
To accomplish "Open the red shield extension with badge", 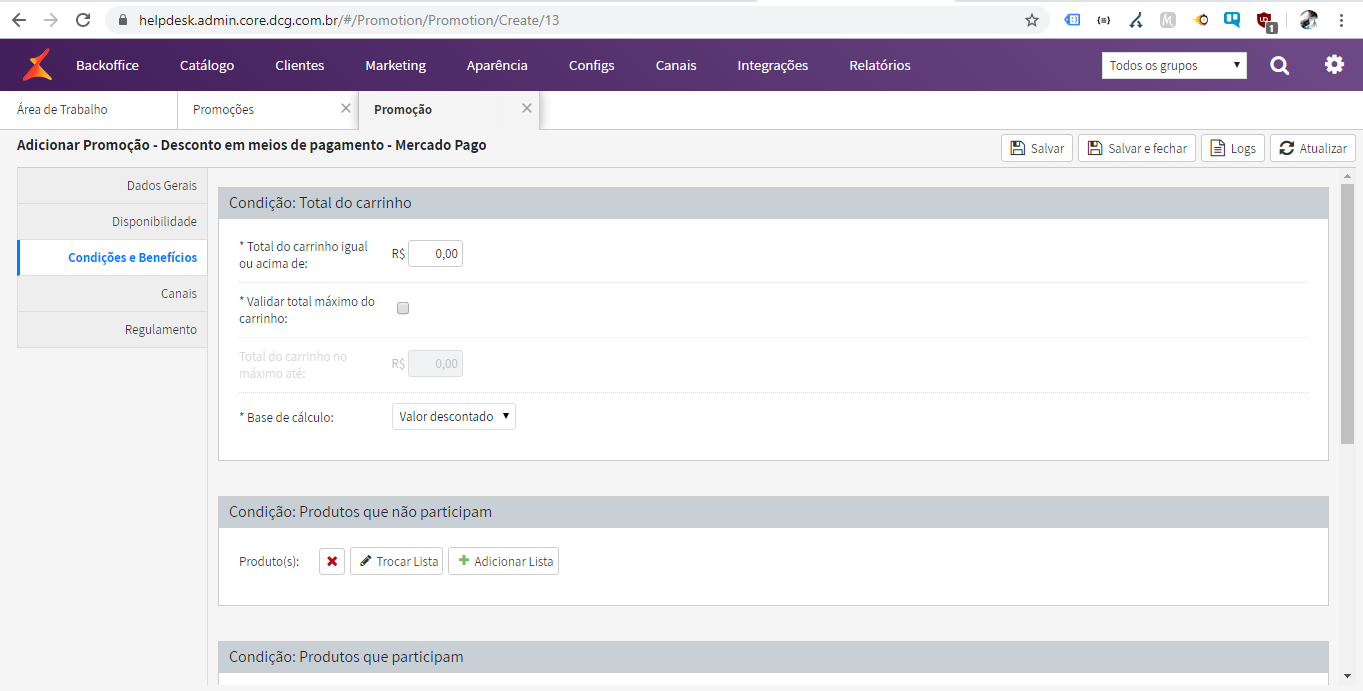I will click(x=1265, y=21).
